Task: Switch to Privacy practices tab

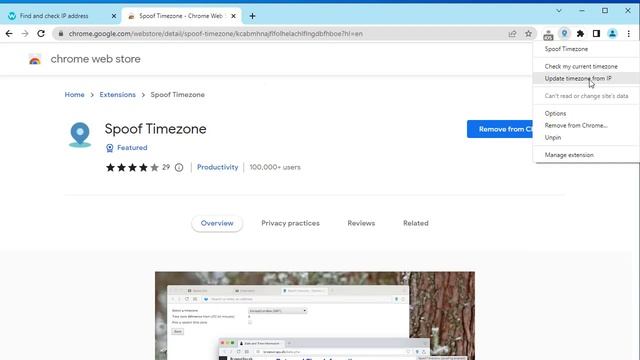Action: point(290,223)
